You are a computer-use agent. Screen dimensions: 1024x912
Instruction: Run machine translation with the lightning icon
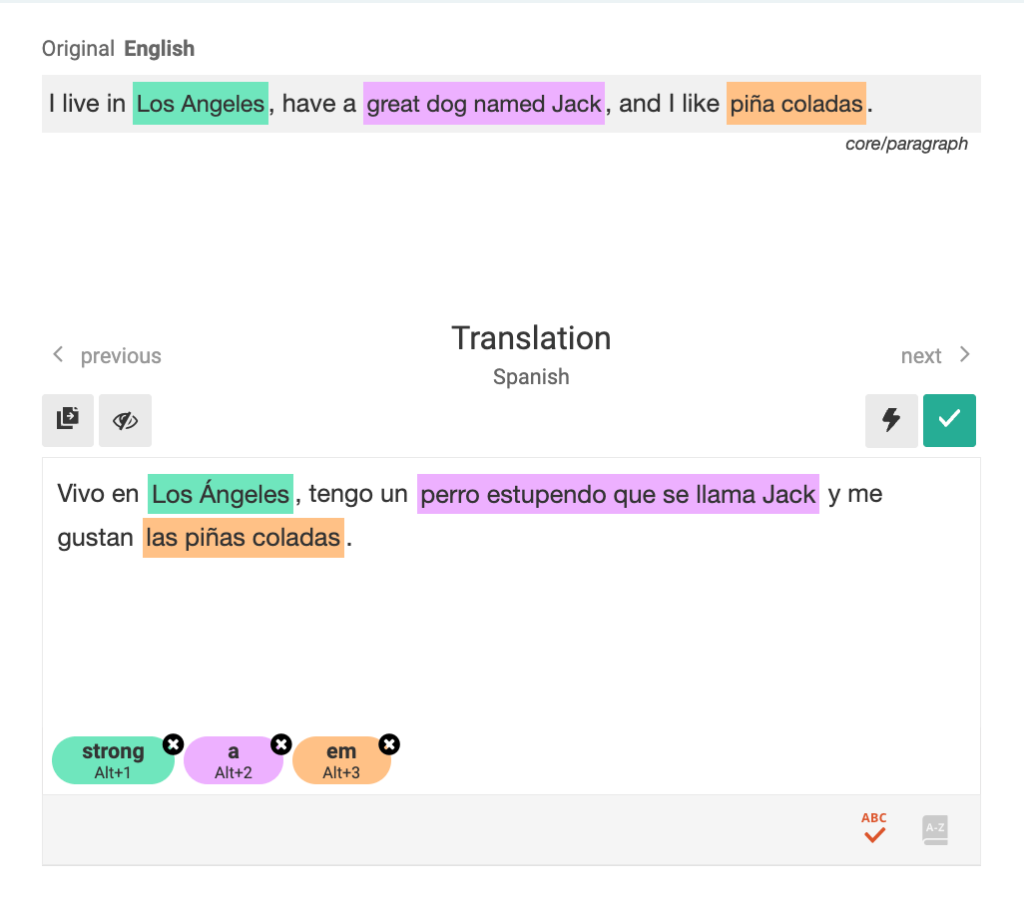point(891,420)
